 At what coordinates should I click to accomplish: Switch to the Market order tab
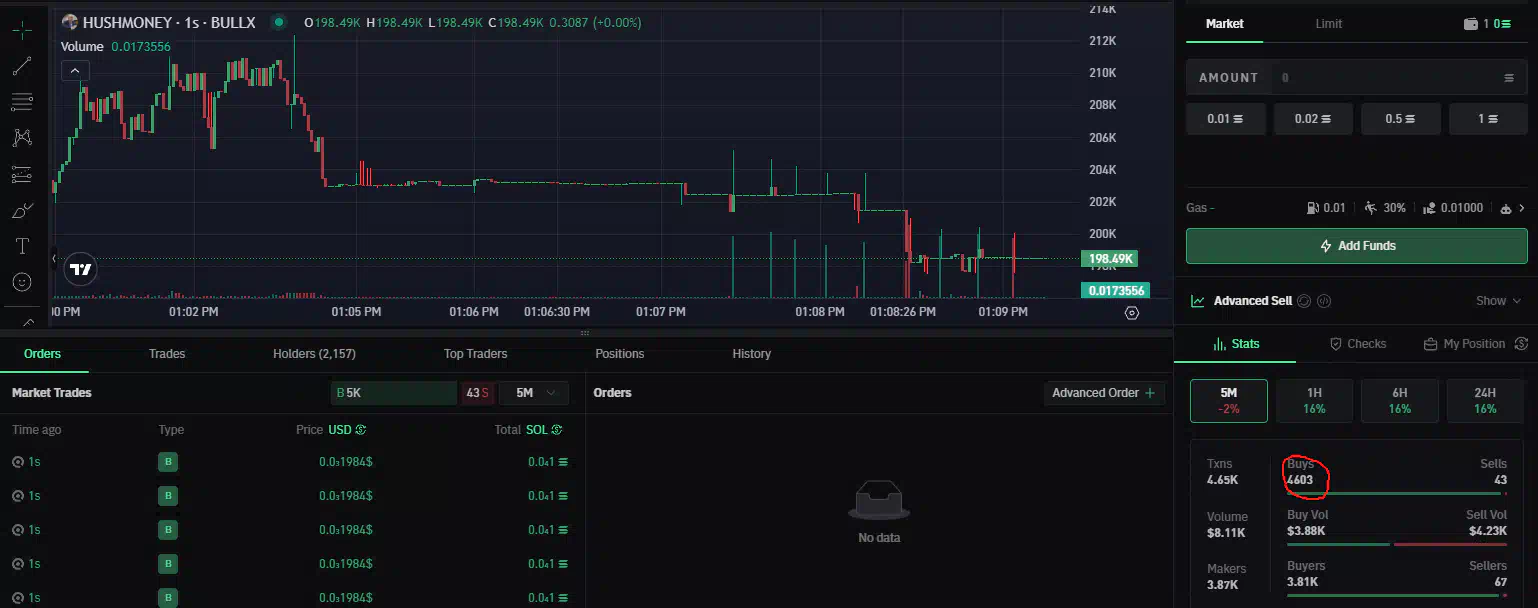coord(1225,24)
